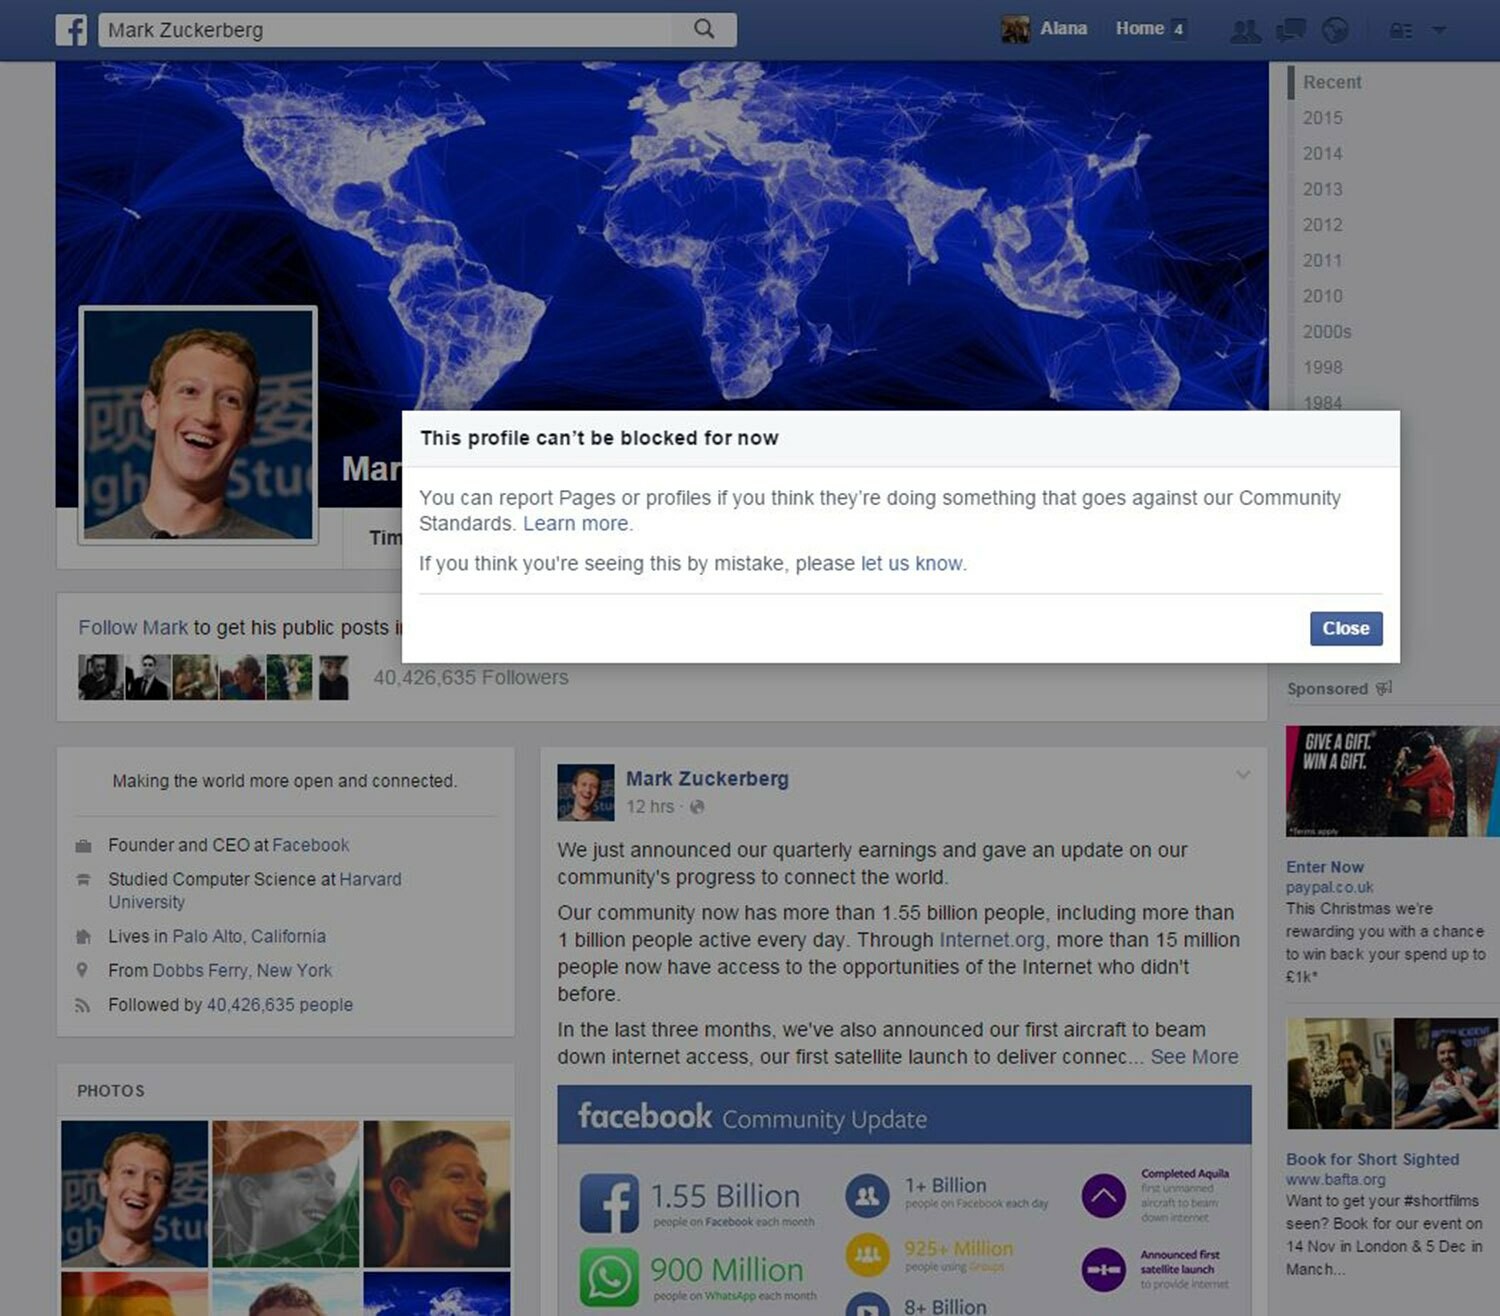Open the post author name Mark Zuckerberg

click(707, 778)
